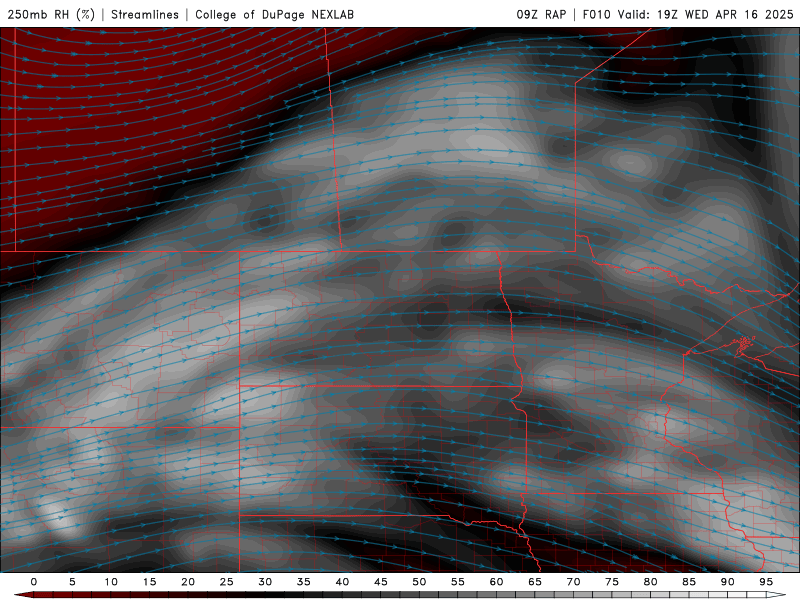Image resolution: width=800 pixels, height=600 pixels.
Task: Click the "College of DuPage NEXLAB" text
Action: 274,14
